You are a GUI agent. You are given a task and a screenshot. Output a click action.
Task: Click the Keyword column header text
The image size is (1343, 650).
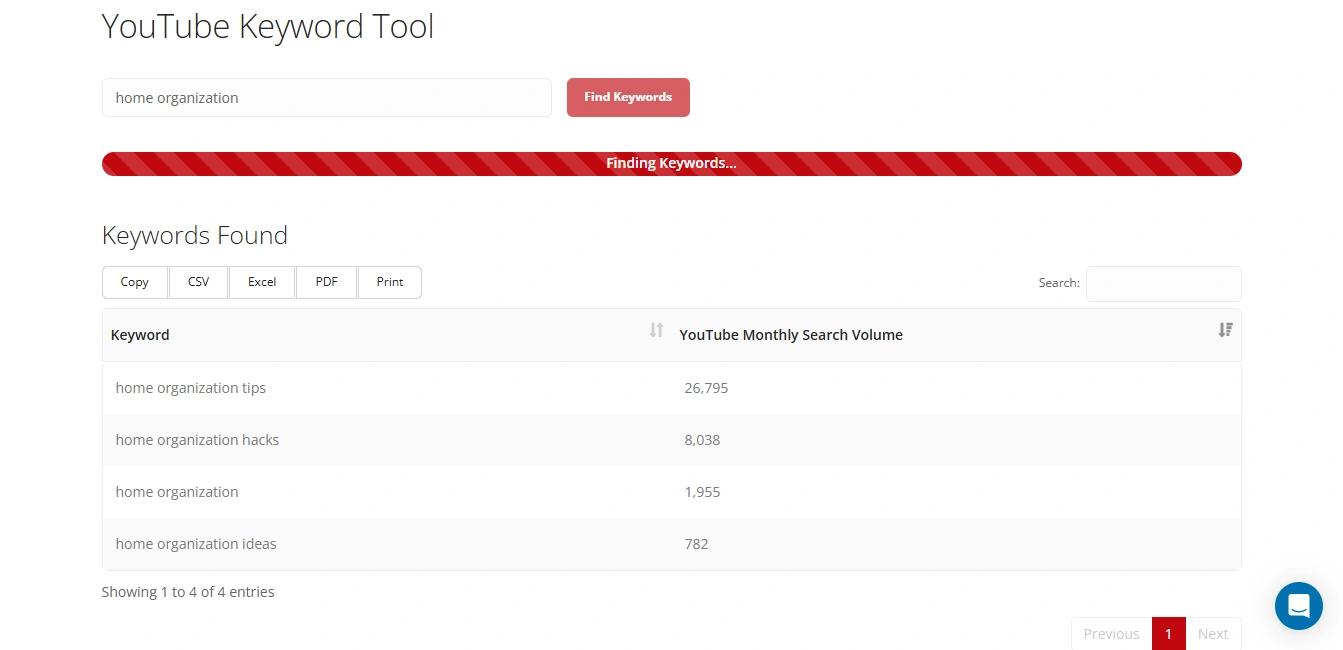coord(140,335)
